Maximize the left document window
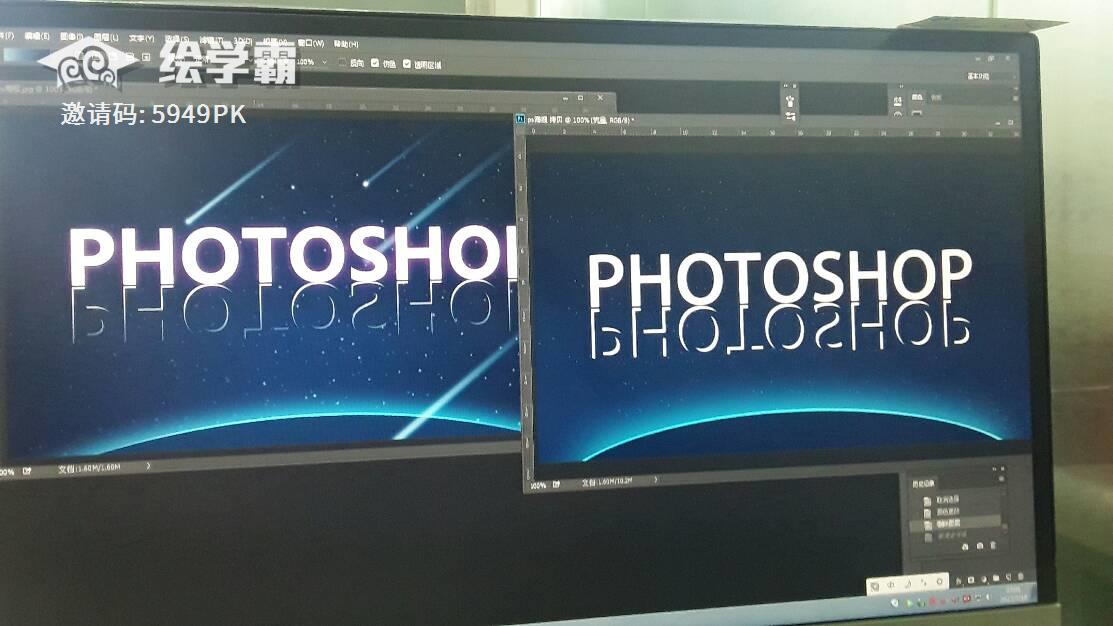1113x626 pixels. (581, 97)
